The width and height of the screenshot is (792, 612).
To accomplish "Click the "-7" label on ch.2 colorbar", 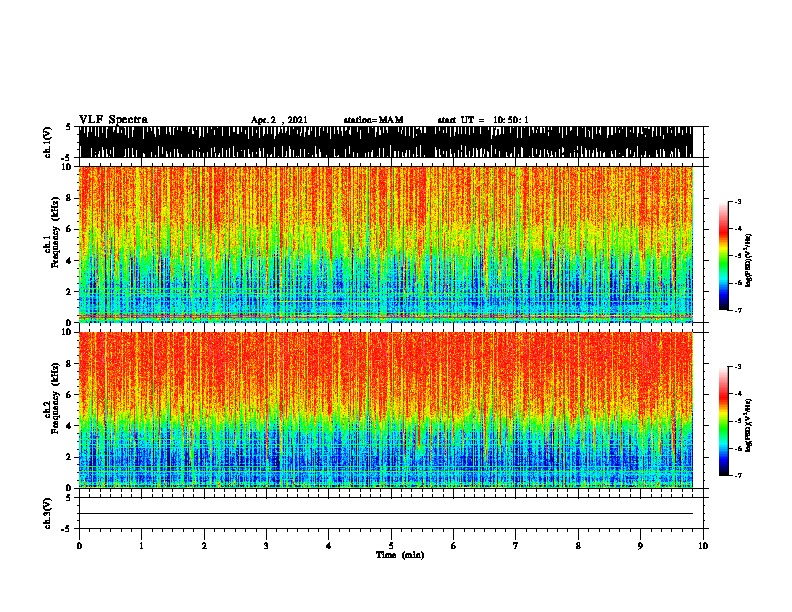I will pyautogui.click(x=738, y=476).
